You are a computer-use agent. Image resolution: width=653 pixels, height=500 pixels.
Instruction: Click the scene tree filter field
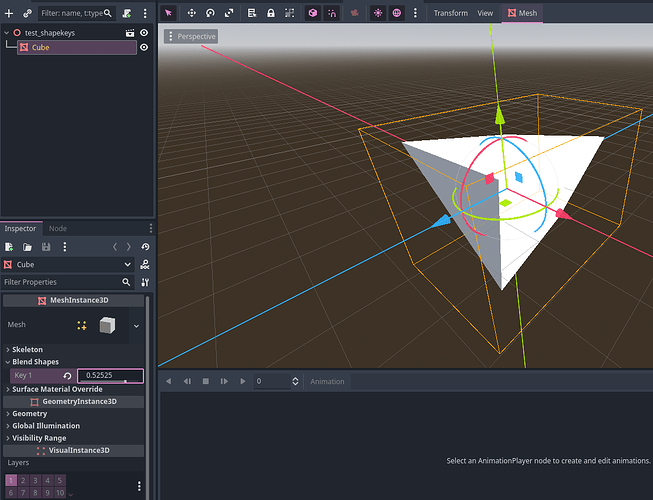[76, 13]
